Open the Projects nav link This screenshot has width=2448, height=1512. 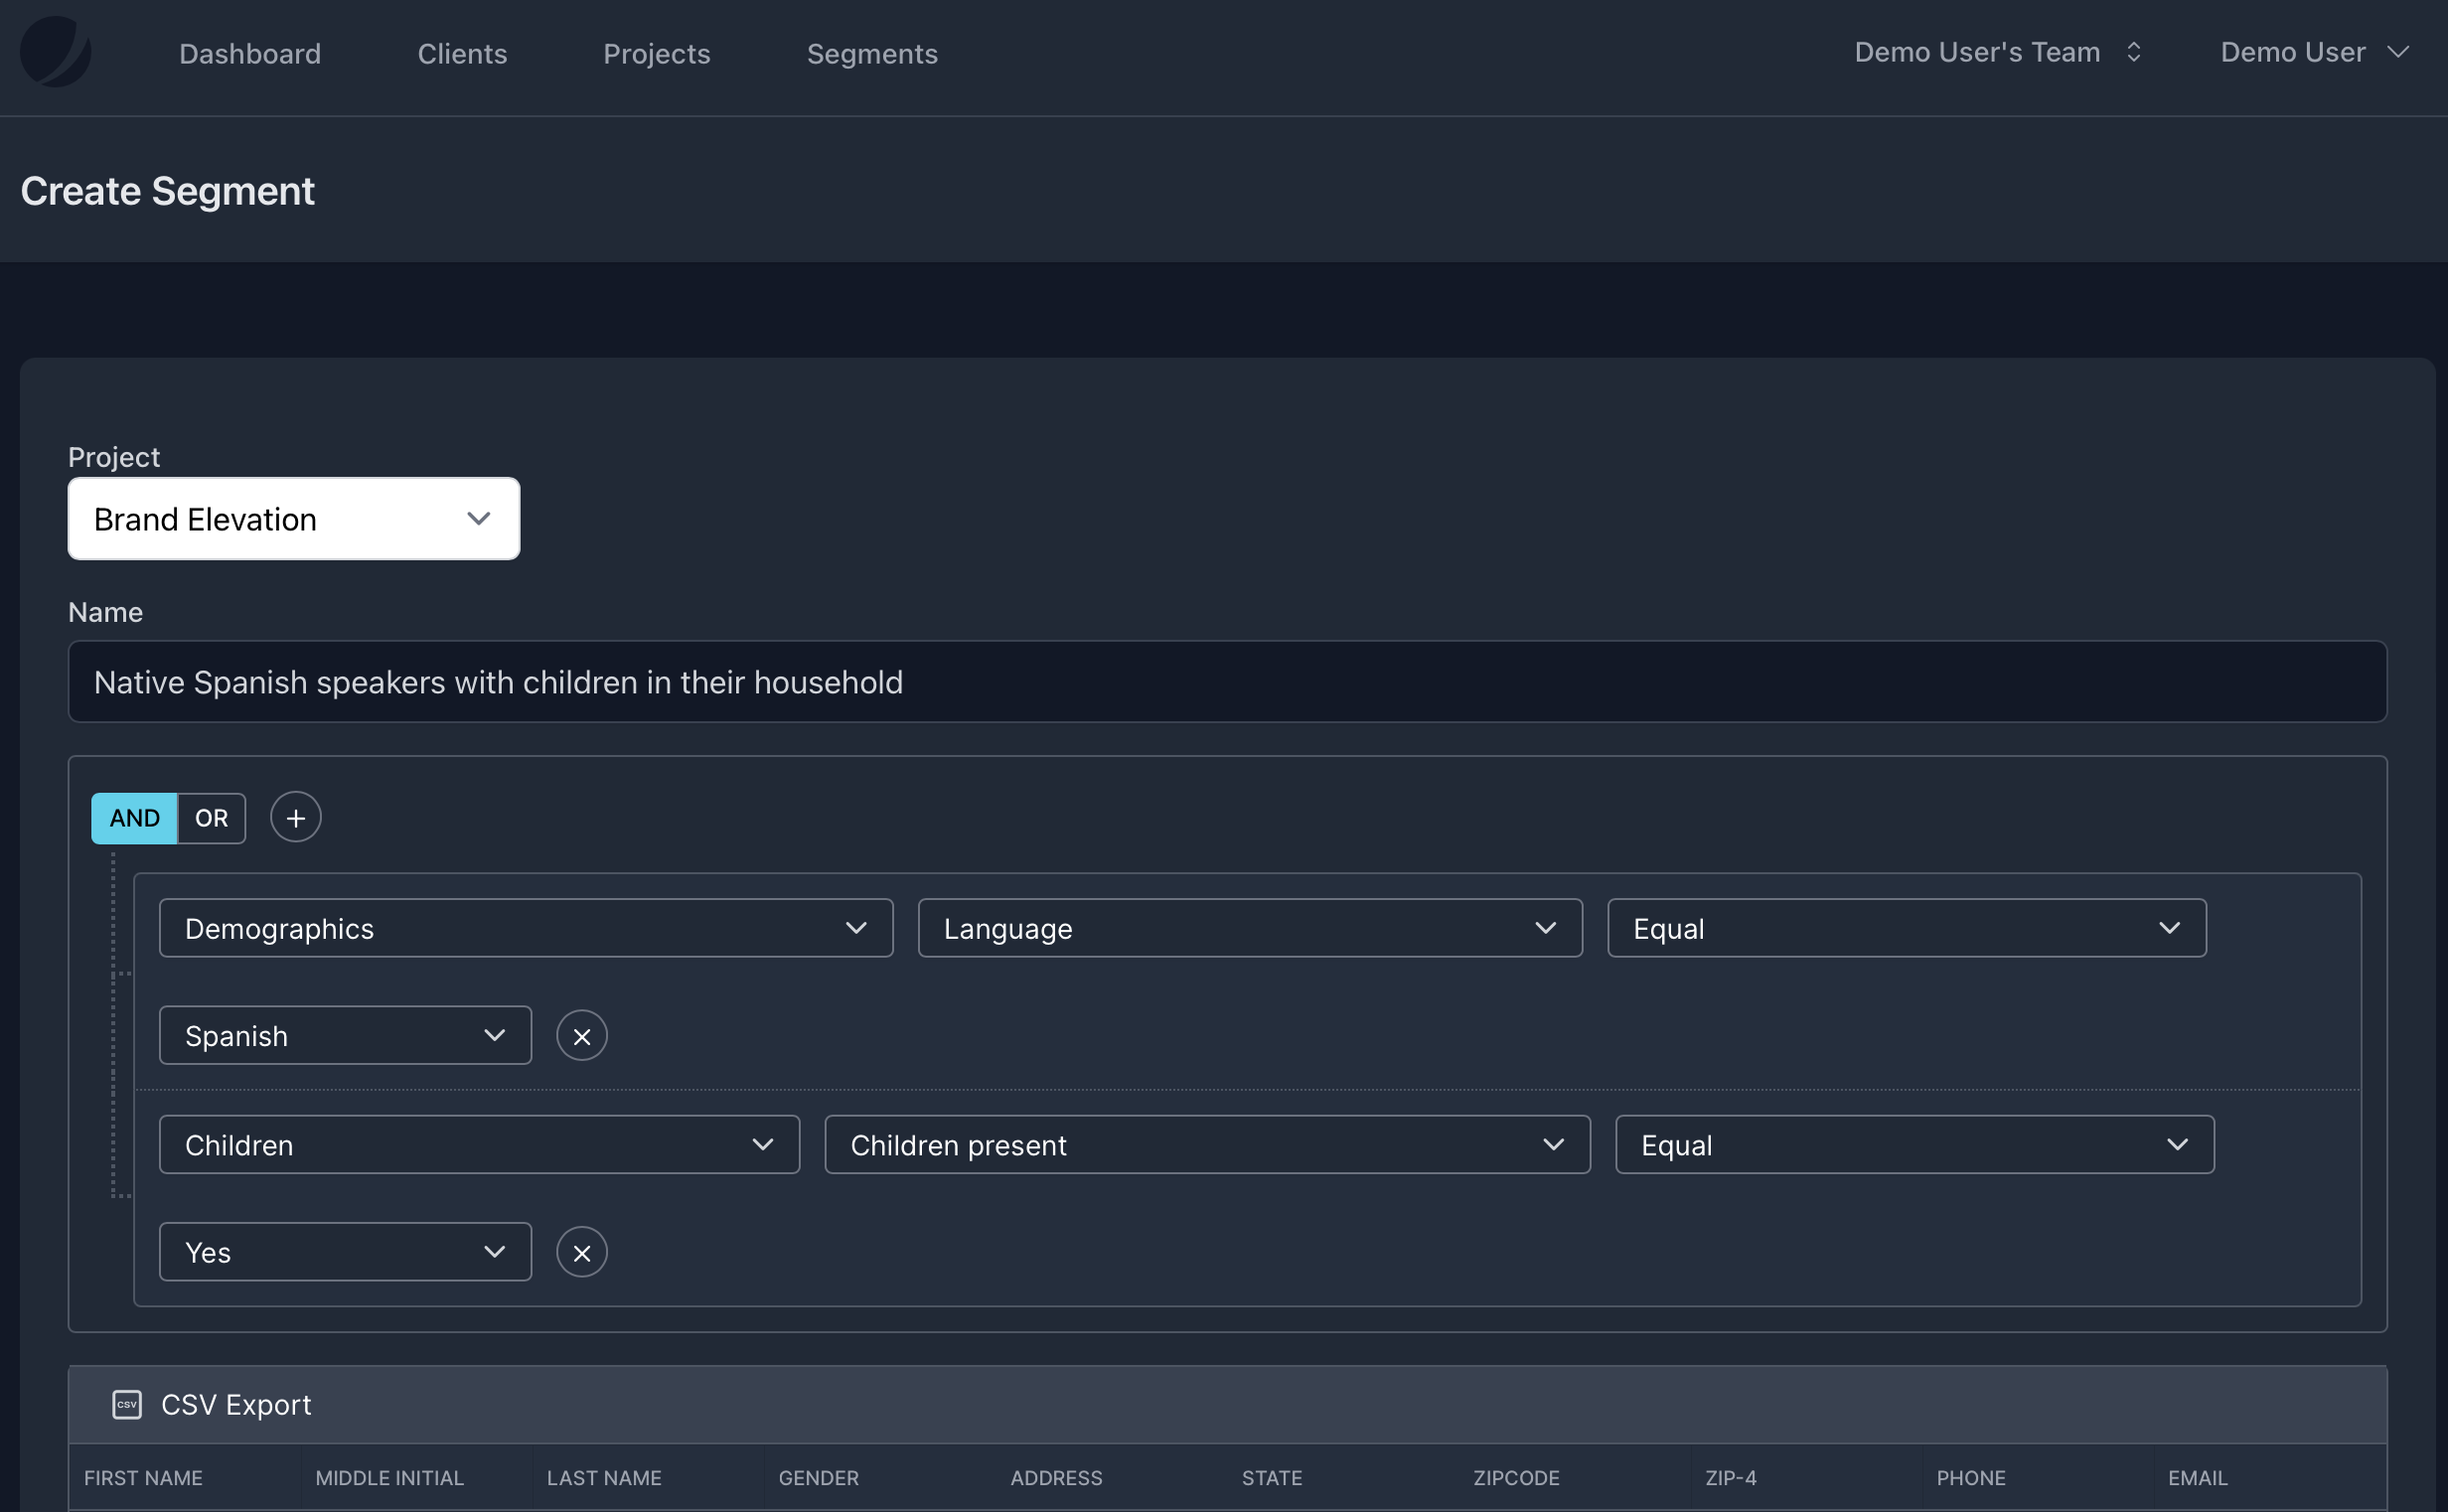(656, 53)
